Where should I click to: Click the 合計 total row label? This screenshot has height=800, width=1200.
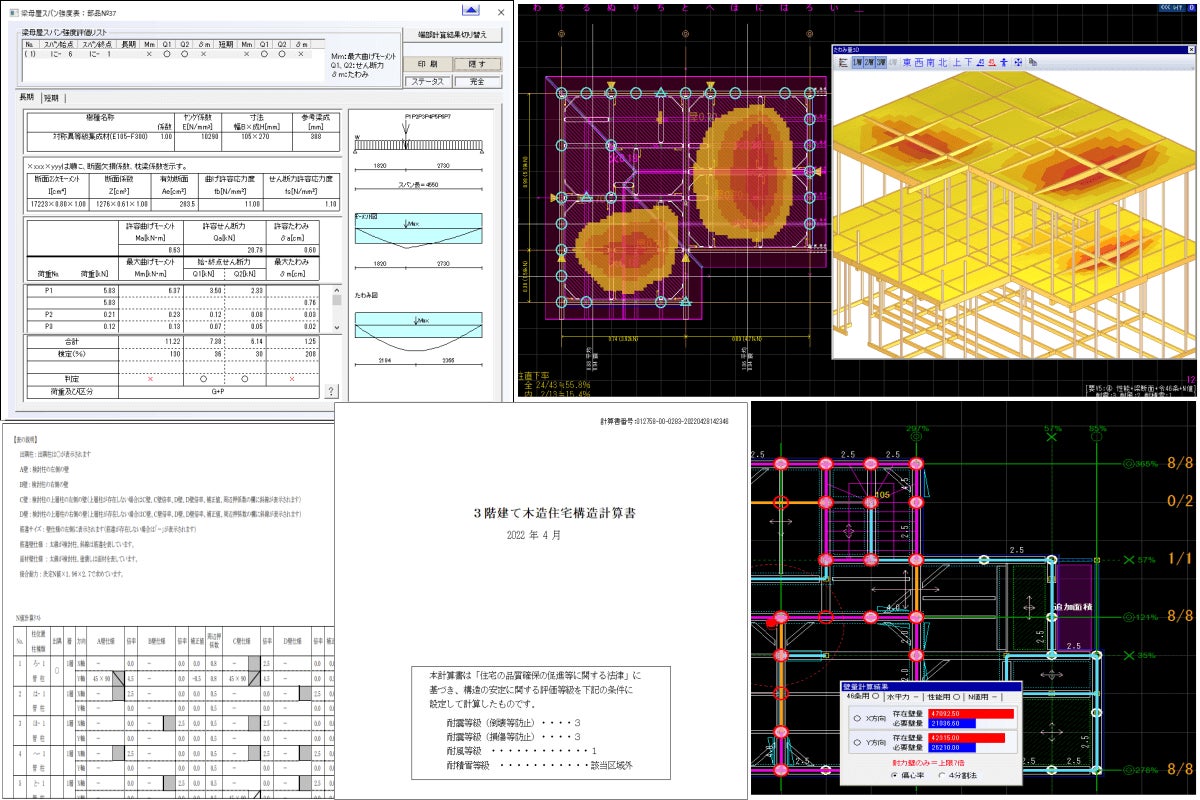(x=71, y=340)
